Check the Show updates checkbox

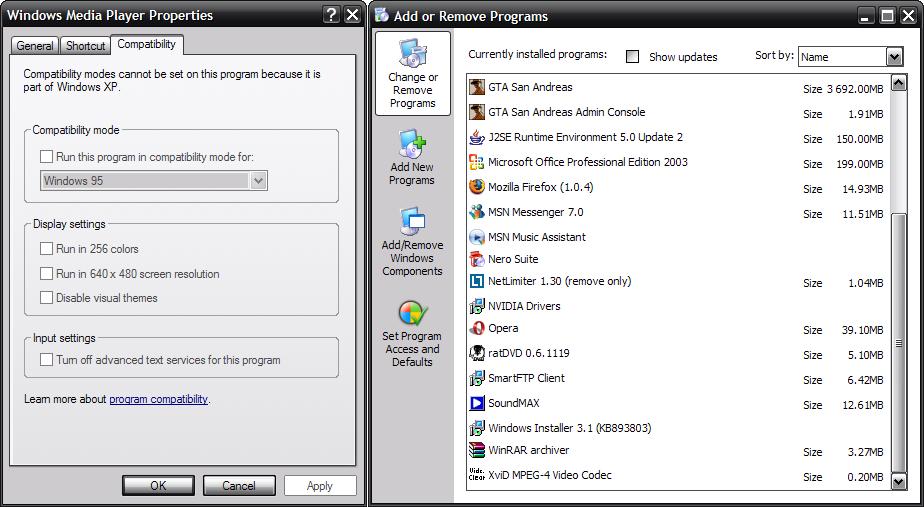[632, 57]
